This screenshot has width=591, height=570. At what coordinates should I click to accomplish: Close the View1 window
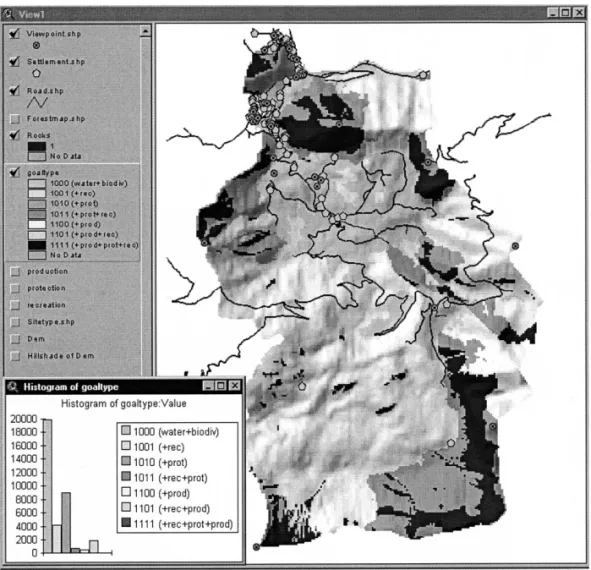579,12
